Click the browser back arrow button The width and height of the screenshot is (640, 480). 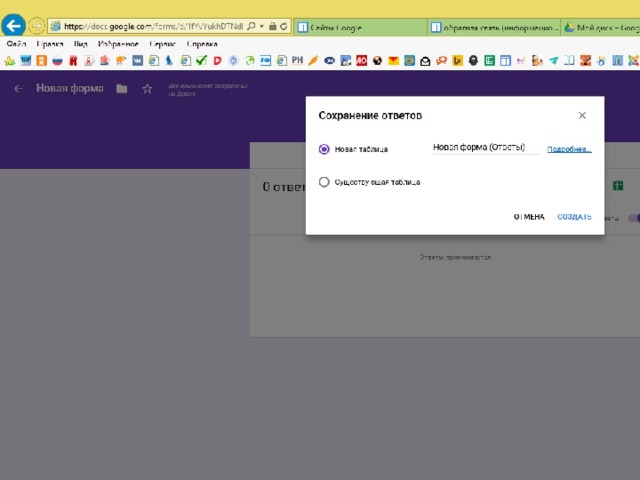13,25
